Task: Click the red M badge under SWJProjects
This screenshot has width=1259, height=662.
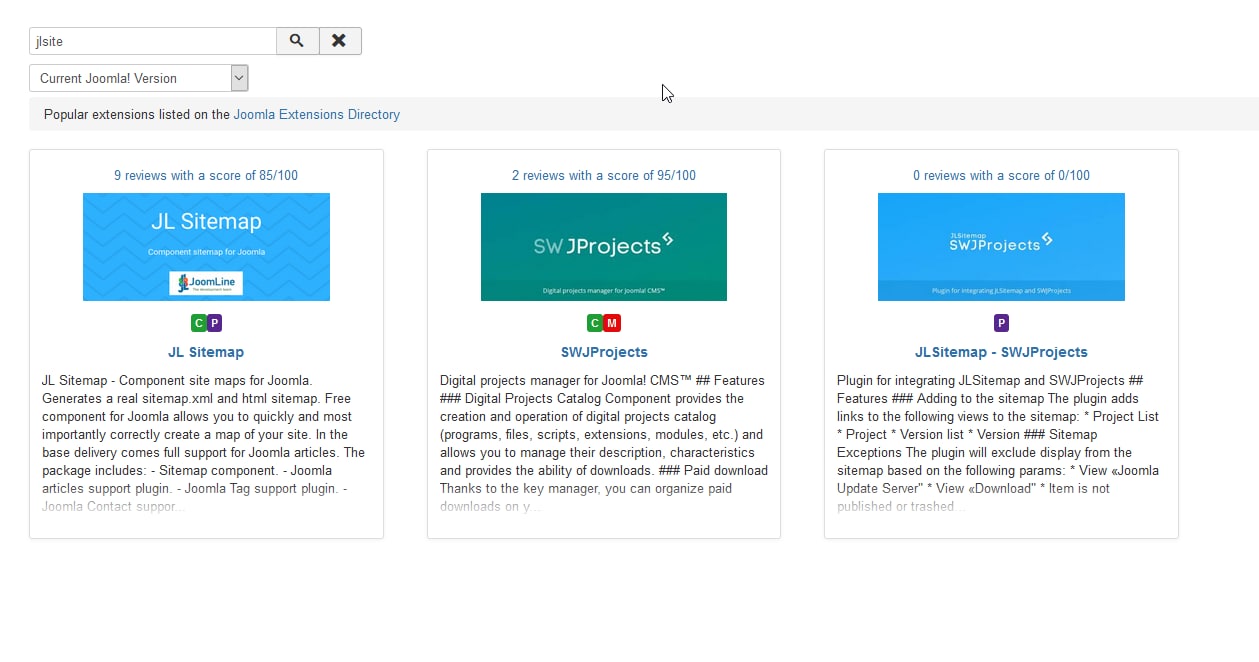Action: pyautogui.click(x=612, y=323)
